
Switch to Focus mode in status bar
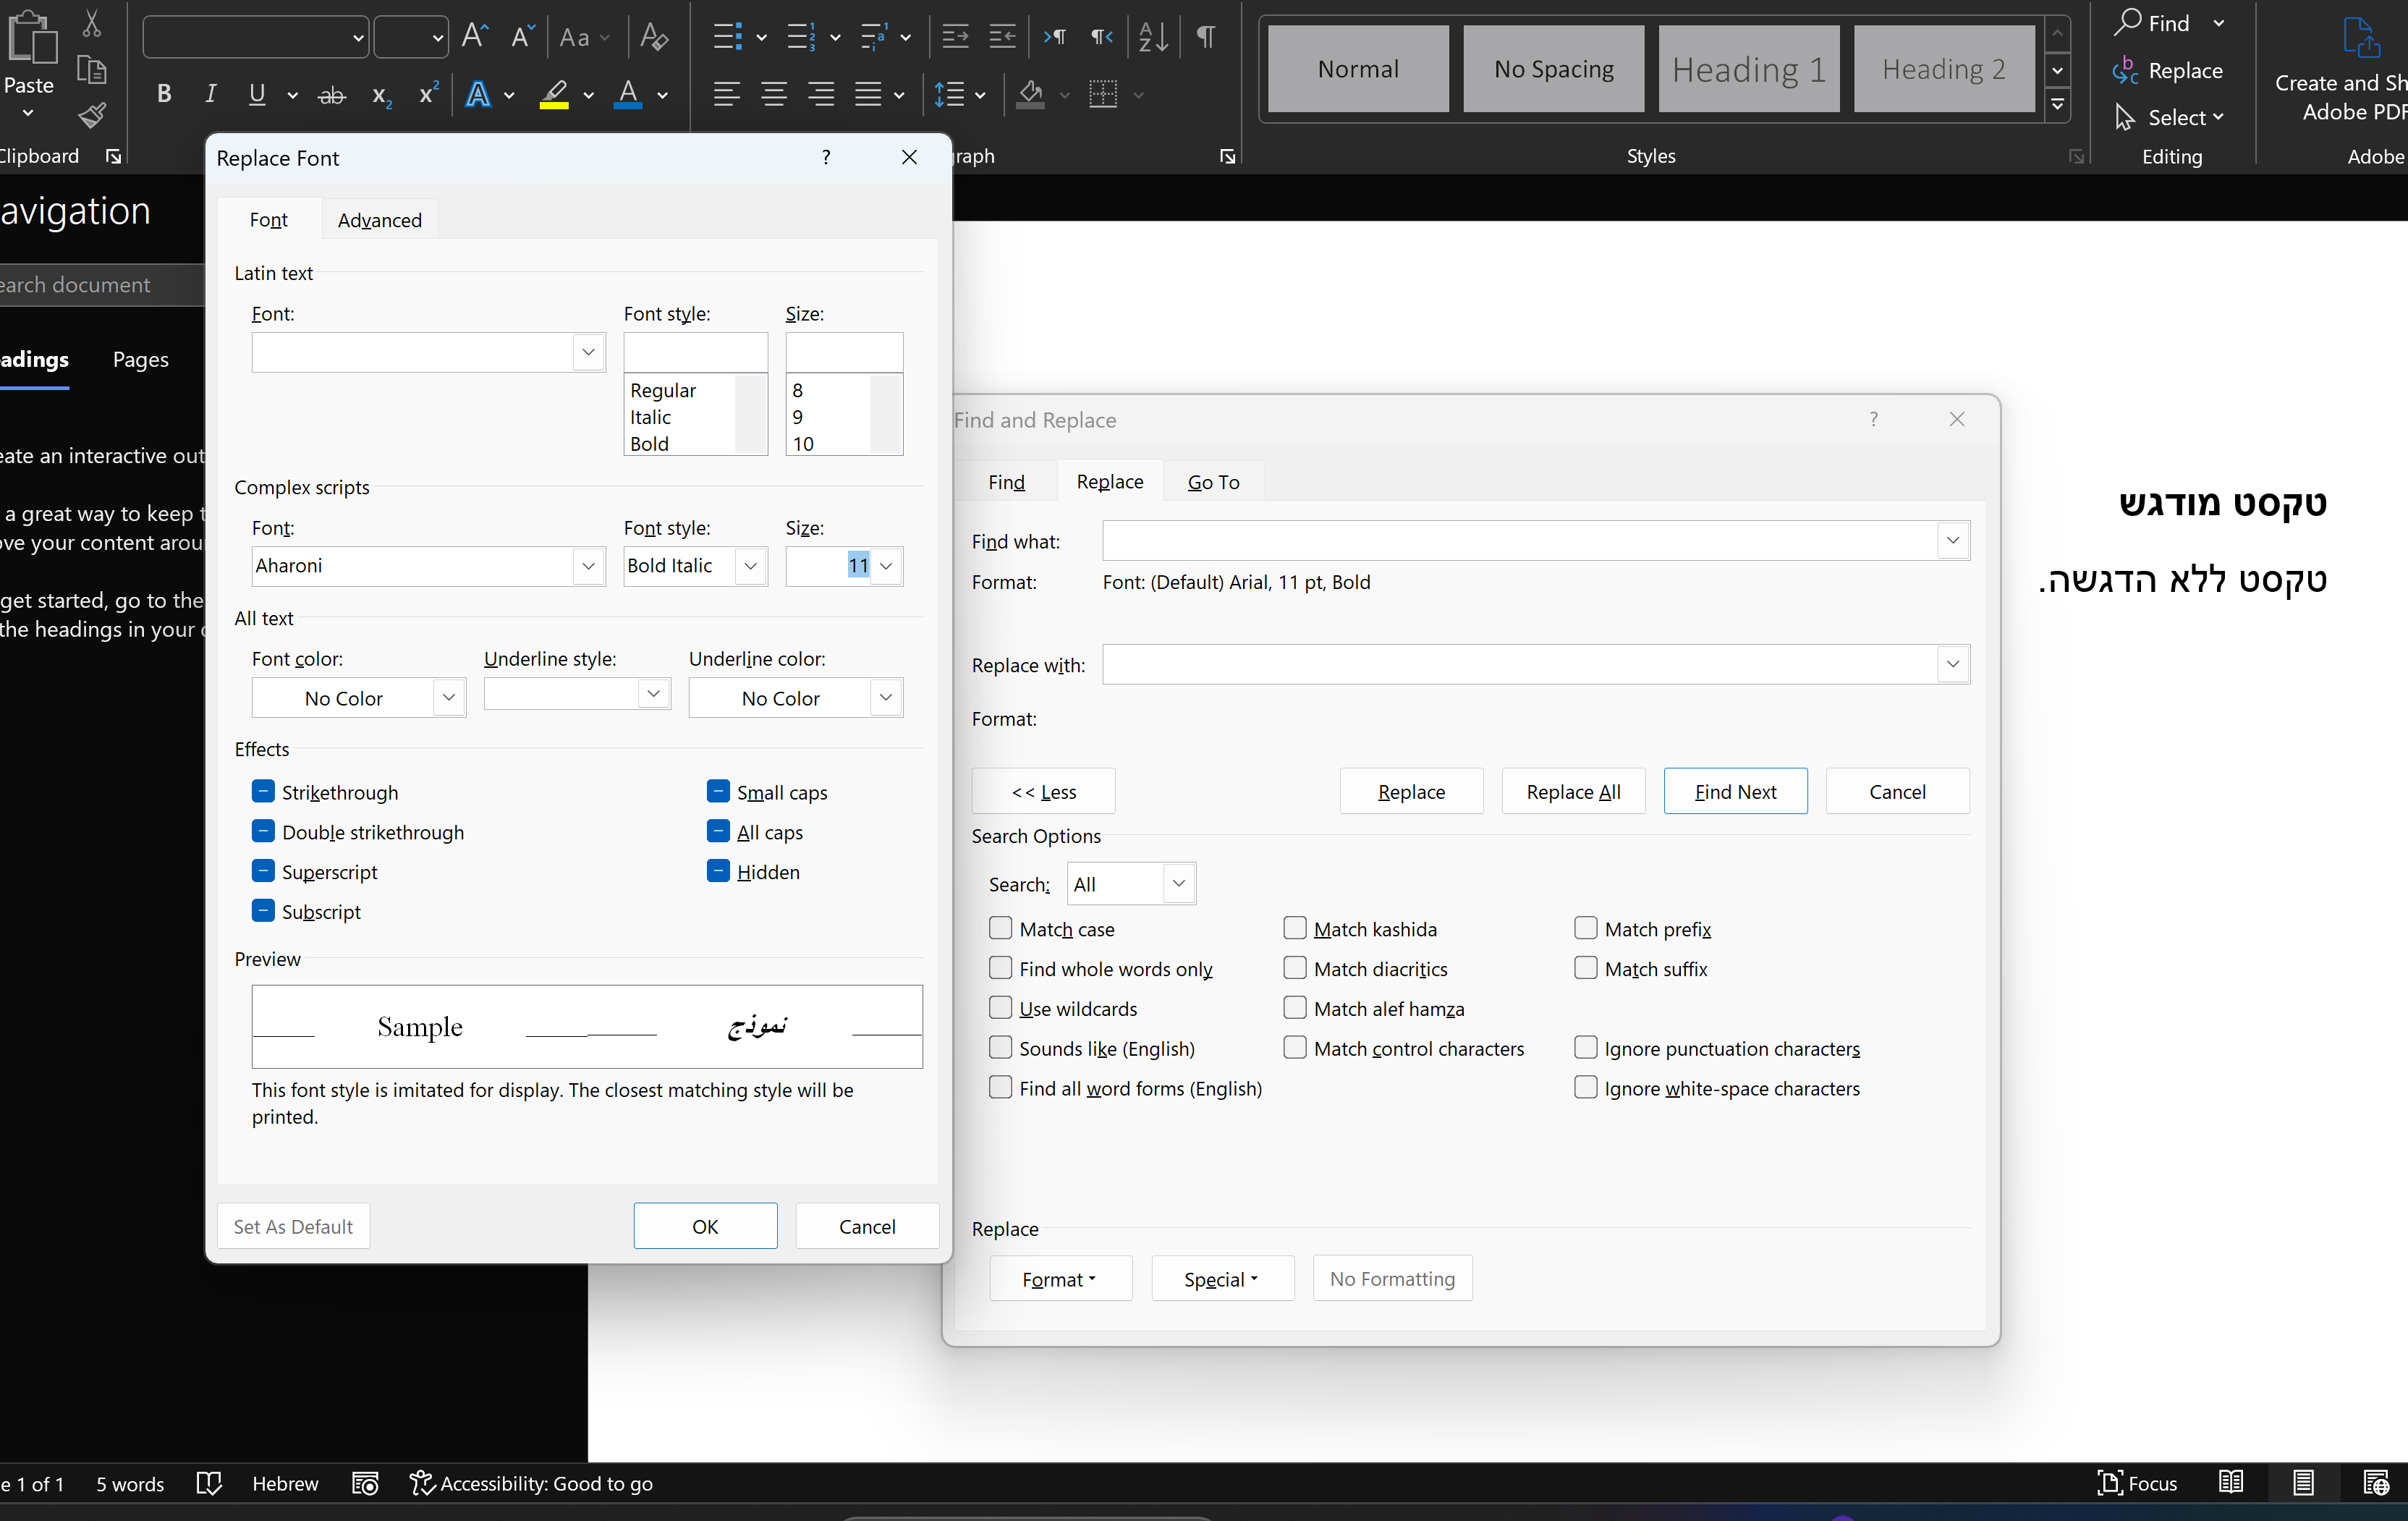(x=2138, y=1483)
